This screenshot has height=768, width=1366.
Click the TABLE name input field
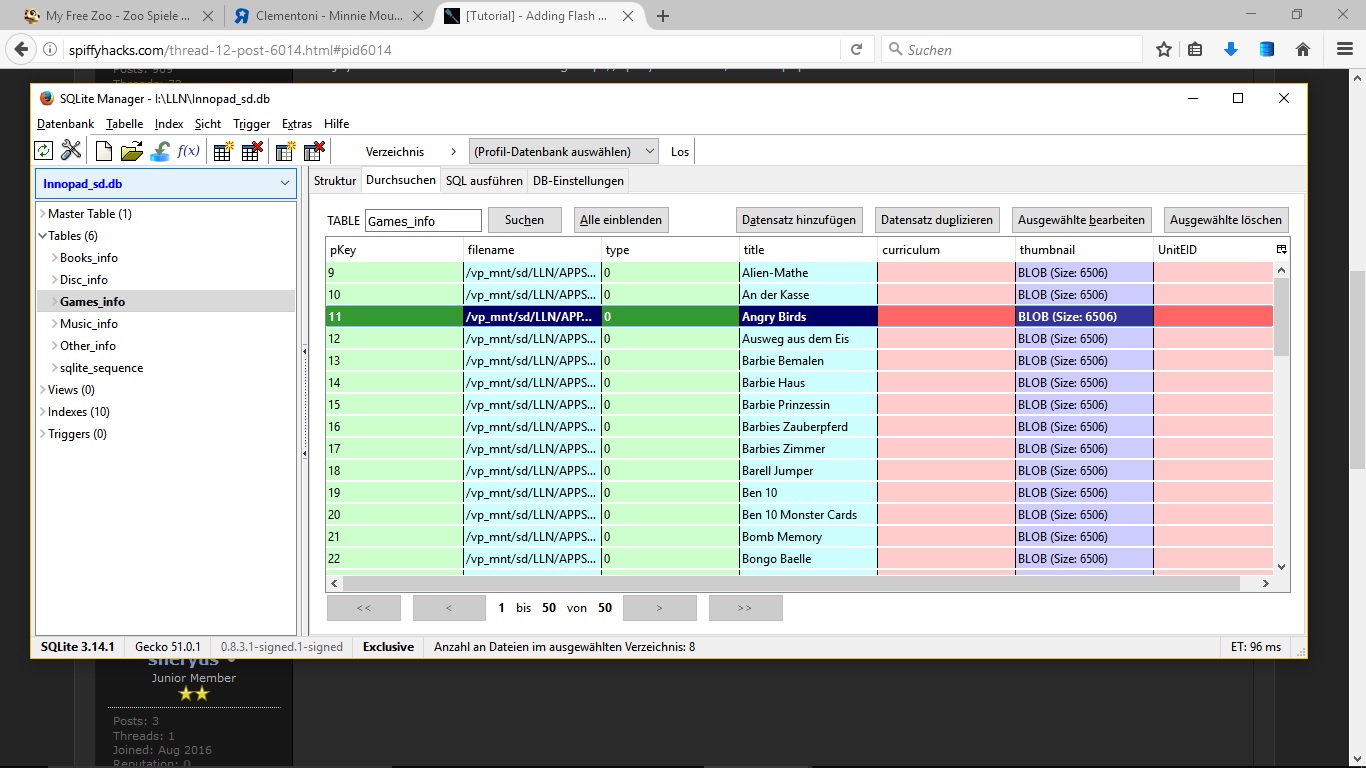[423, 221]
